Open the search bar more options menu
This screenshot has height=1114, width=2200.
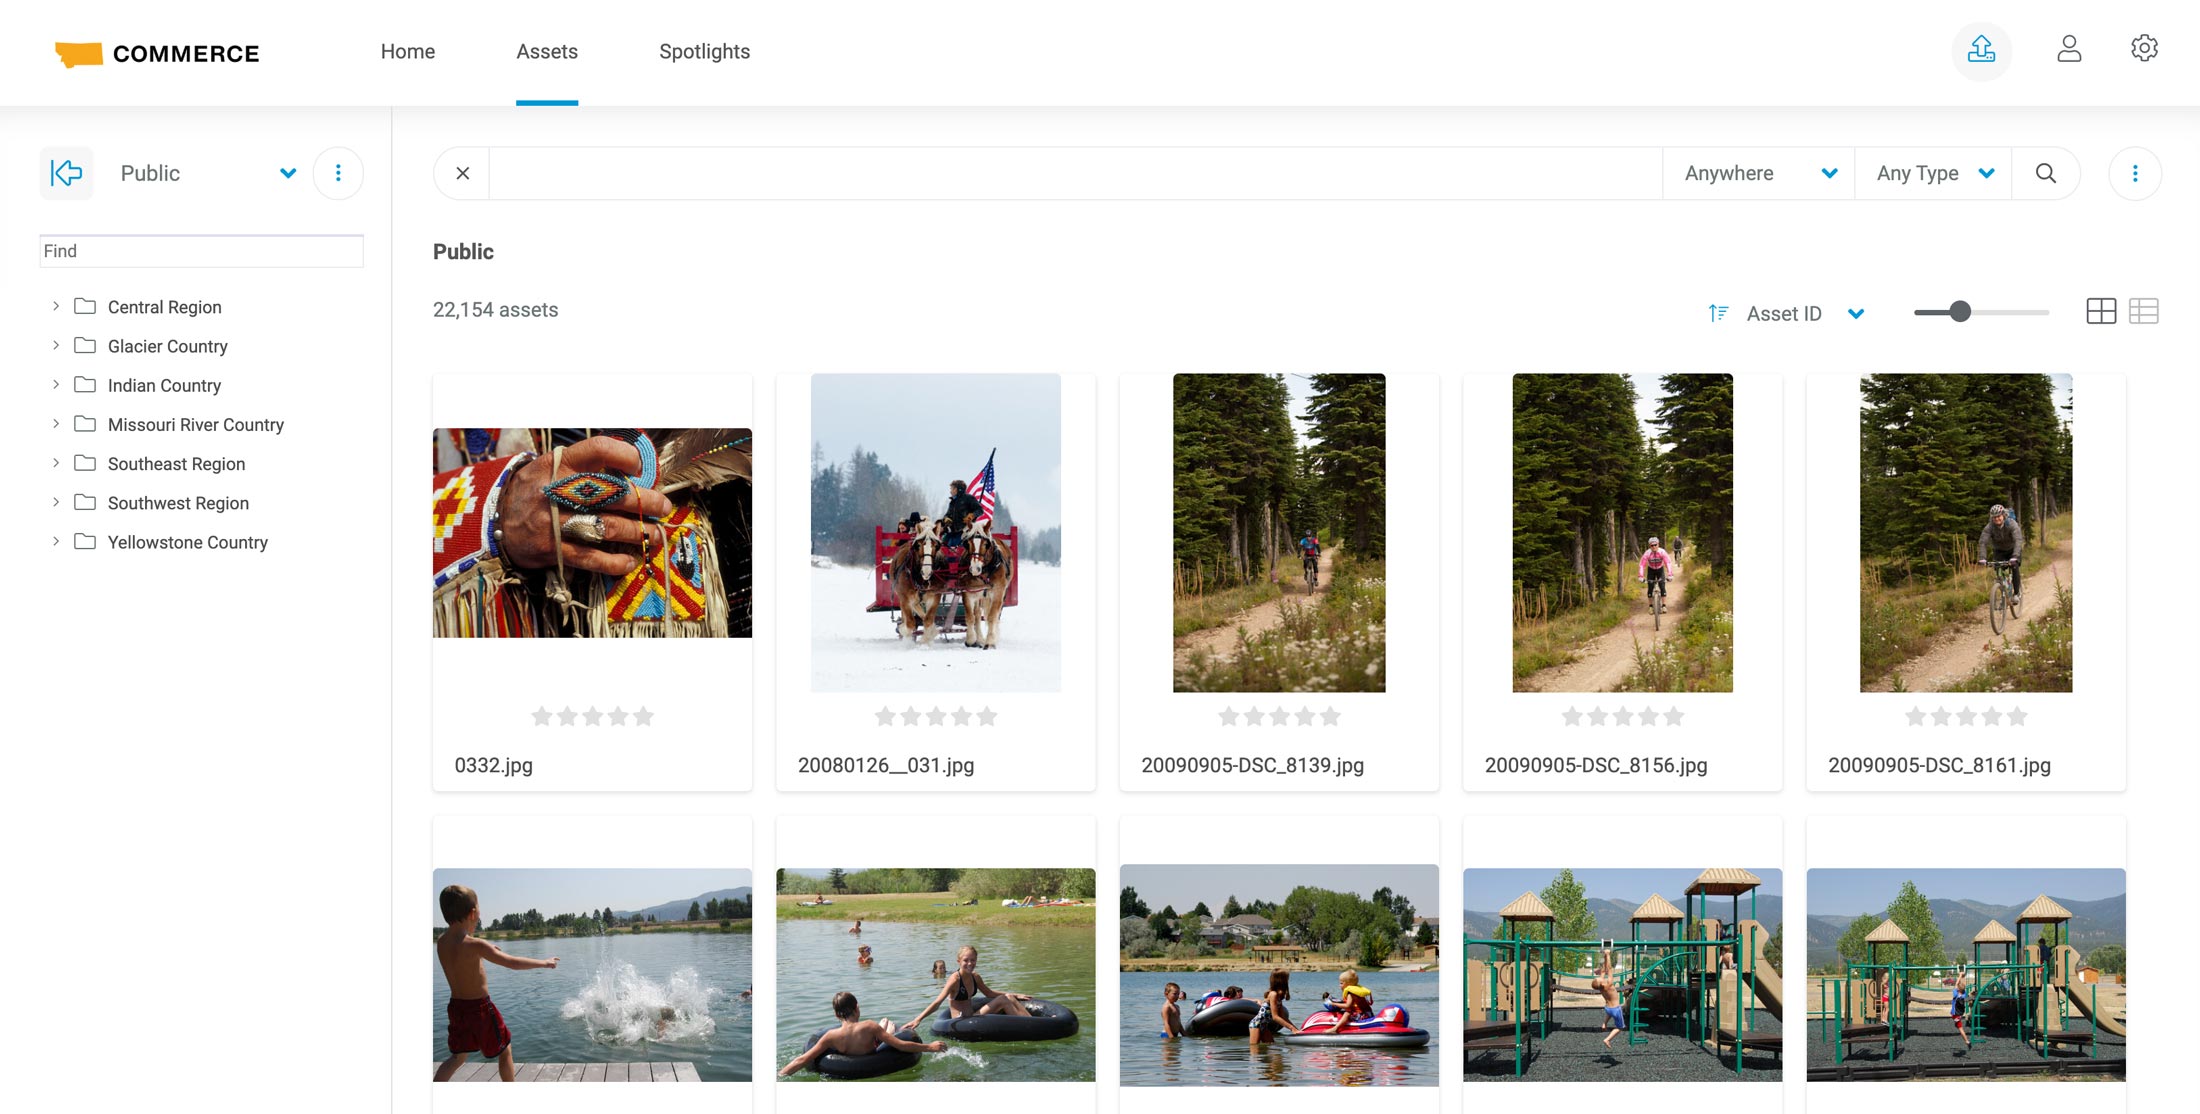pos(2135,173)
